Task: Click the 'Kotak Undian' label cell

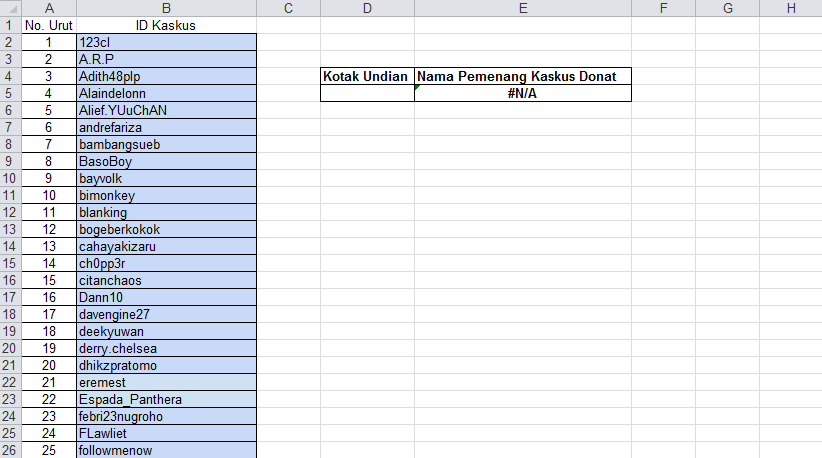Action: coord(367,77)
